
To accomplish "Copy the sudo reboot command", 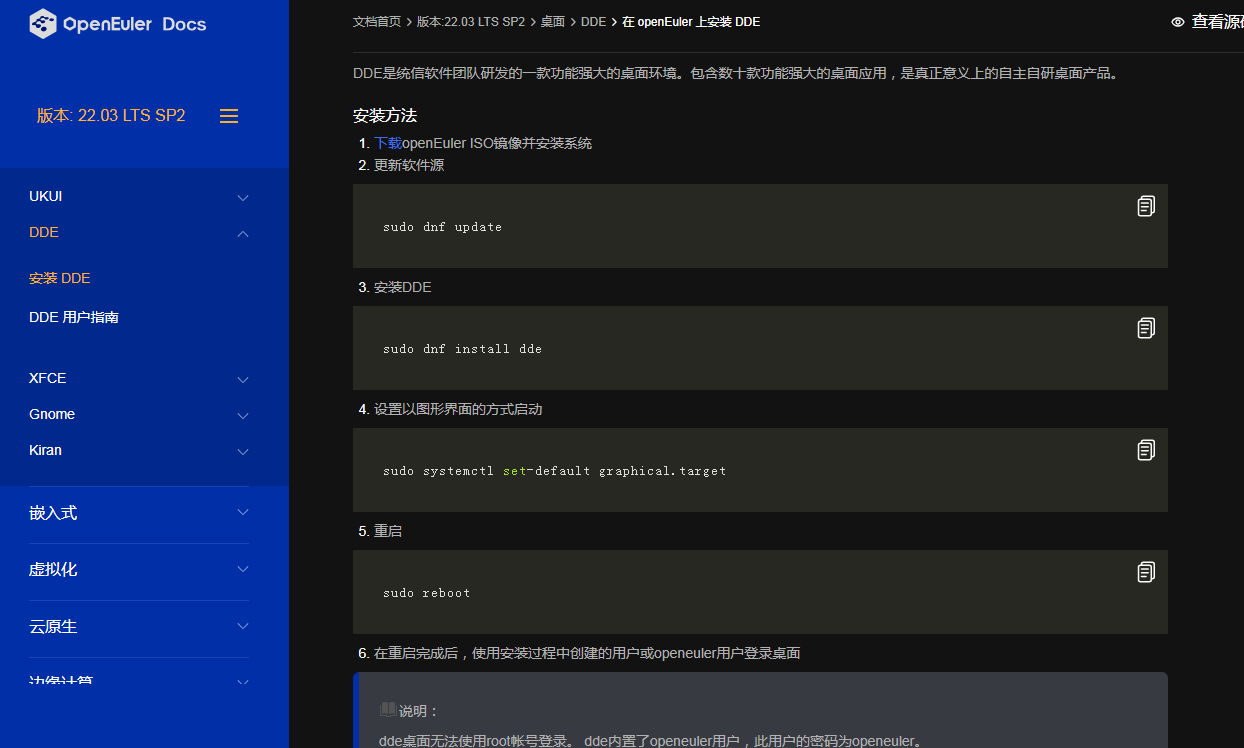I will click(x=1146, y=572).
